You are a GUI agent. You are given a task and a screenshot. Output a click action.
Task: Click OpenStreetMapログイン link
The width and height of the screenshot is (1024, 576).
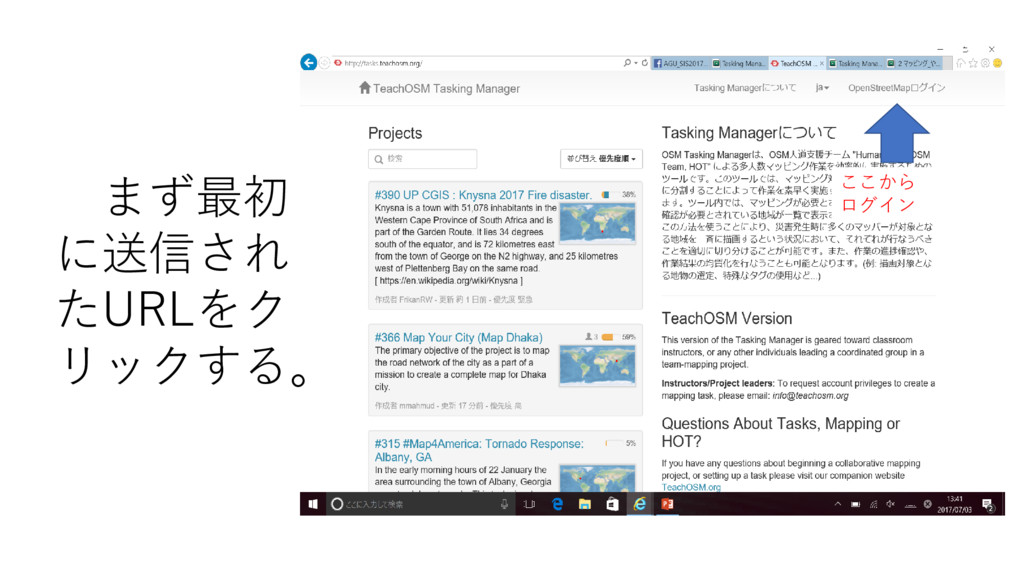click(x=896, y=88)
